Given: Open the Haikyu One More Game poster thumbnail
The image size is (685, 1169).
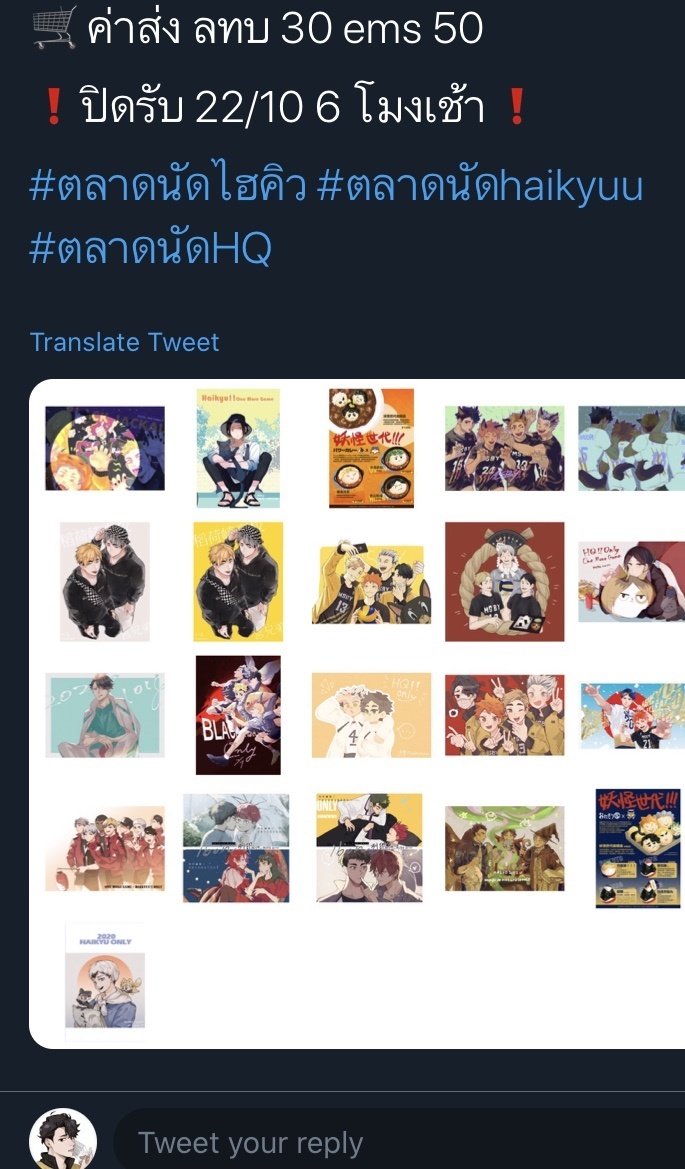Looking at the screenshot, I should (x=239, y=448).
